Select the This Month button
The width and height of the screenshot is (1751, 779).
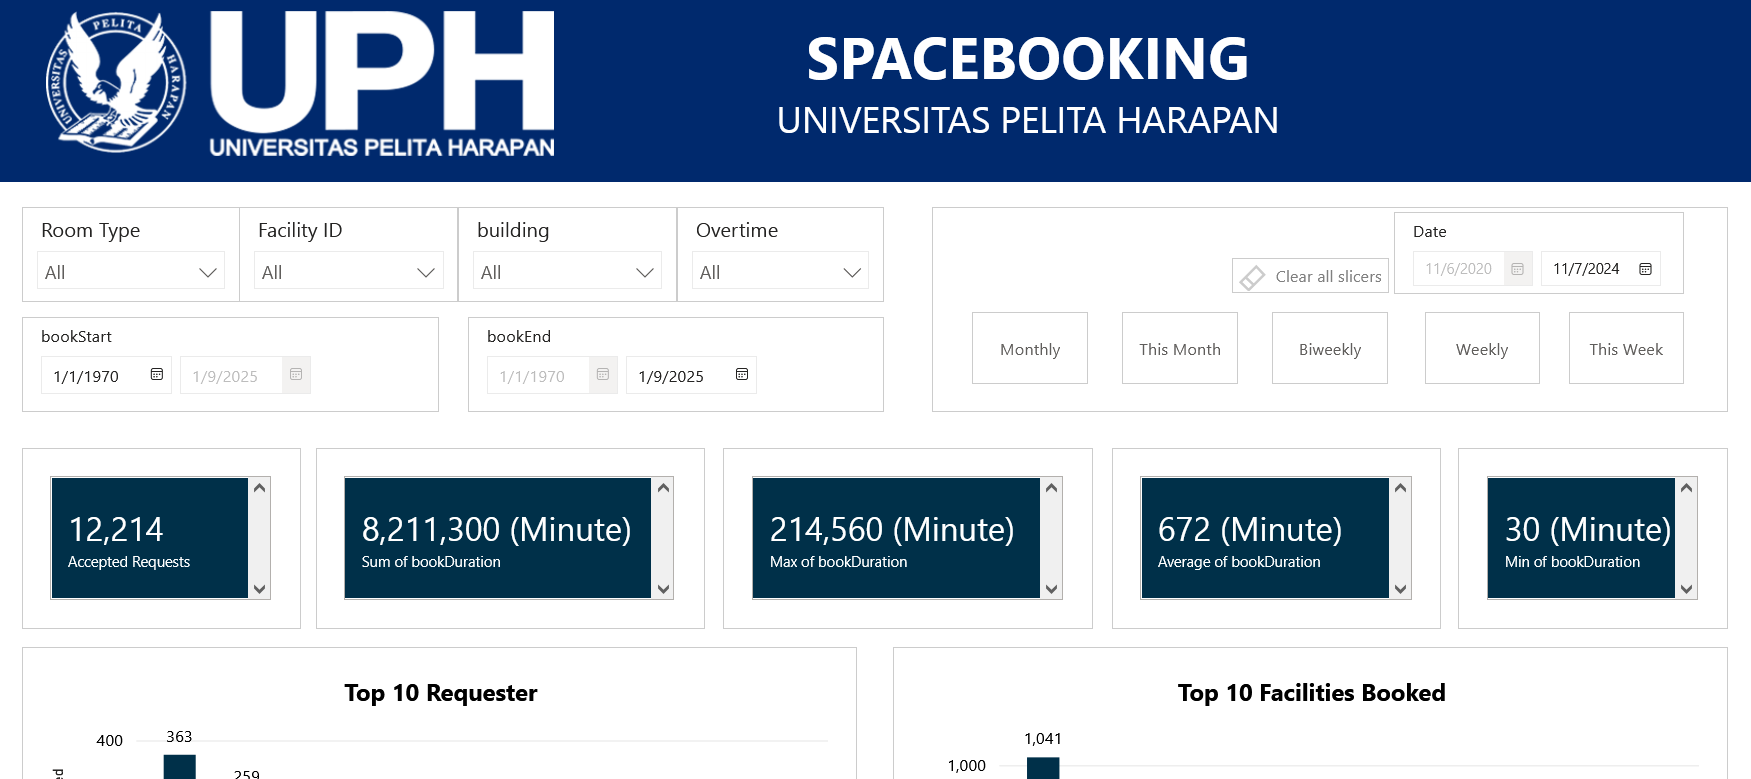coord(1180,348)
